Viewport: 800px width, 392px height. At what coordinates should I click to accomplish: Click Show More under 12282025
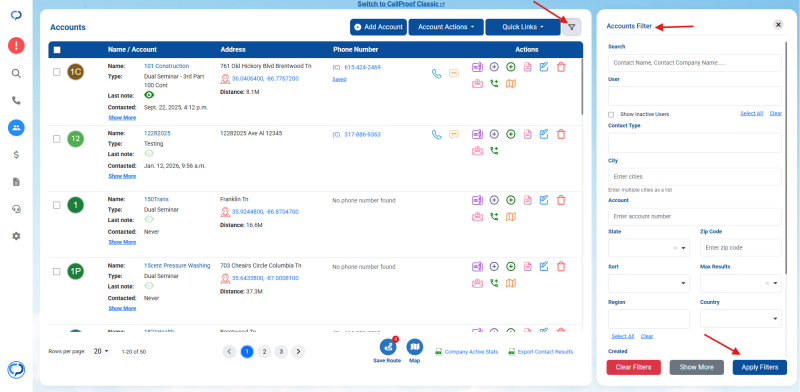(x=122, y=176)
